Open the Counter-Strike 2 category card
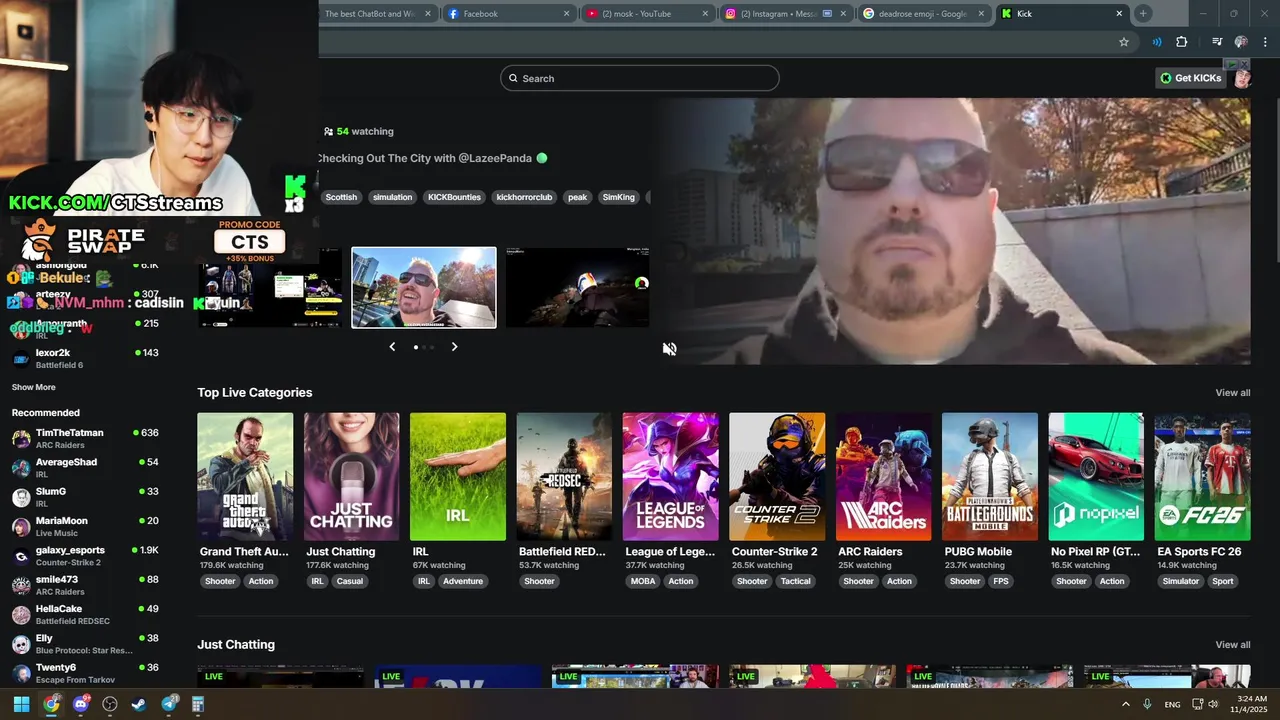 click(777, 477)
